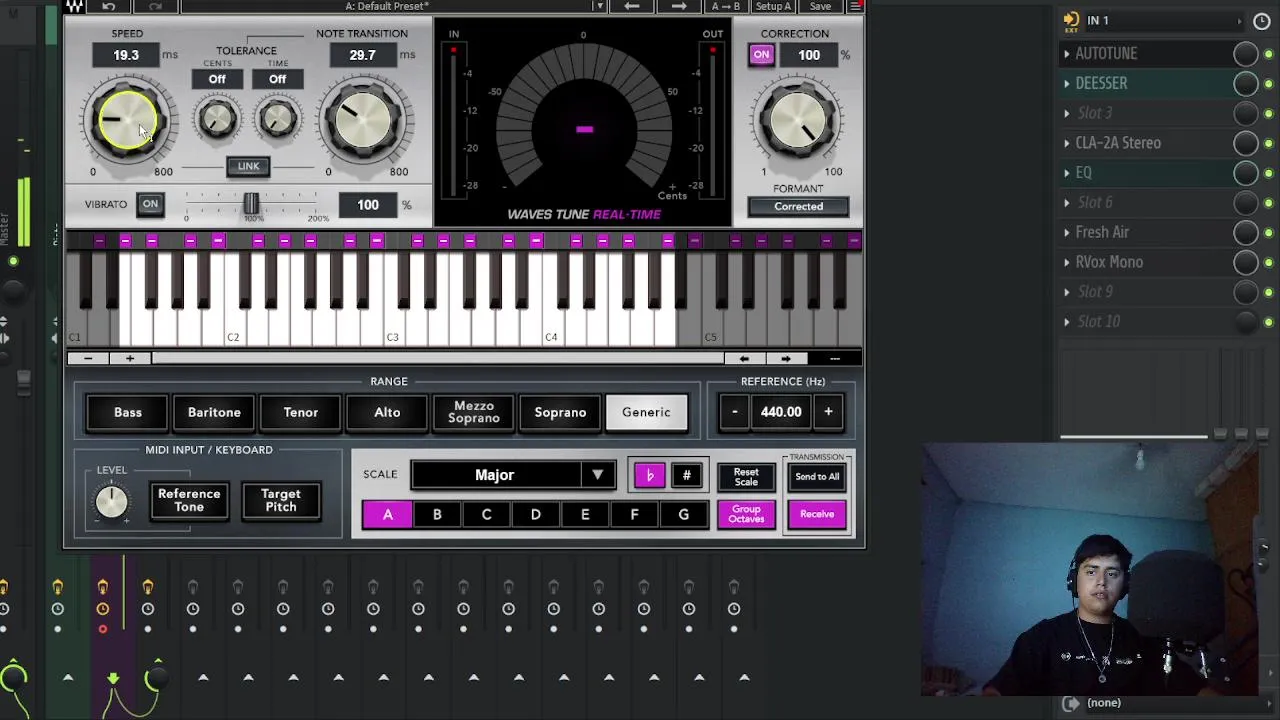Shift the keyboard view left with the arrow
The image size is (1280, 720).
point(744,358)
